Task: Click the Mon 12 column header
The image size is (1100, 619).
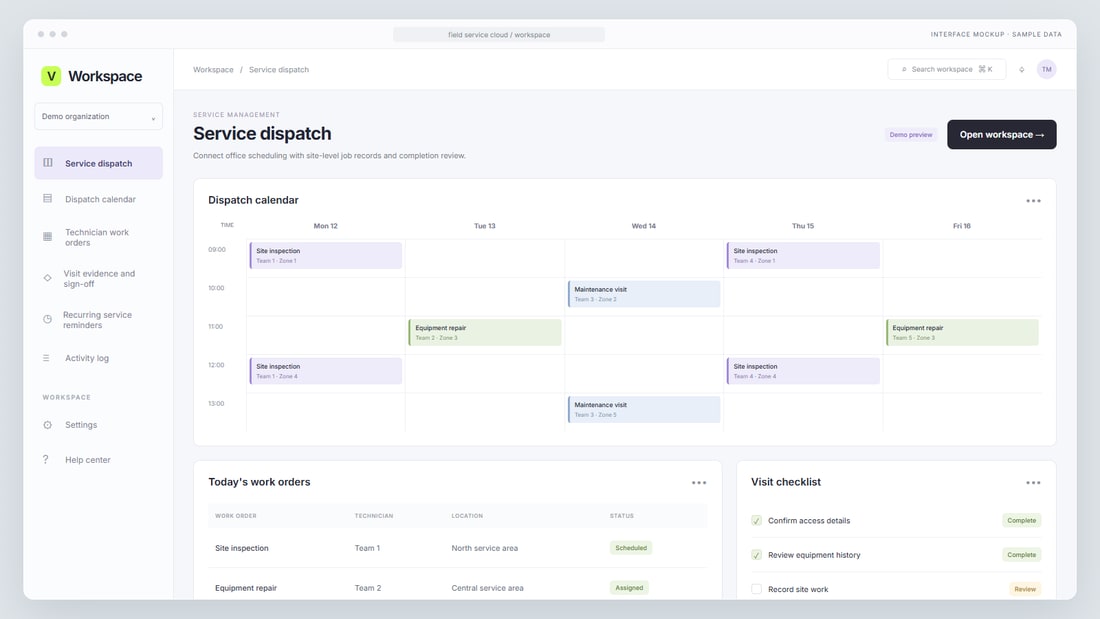Action: pyautogui.click(x=326, y=226)
